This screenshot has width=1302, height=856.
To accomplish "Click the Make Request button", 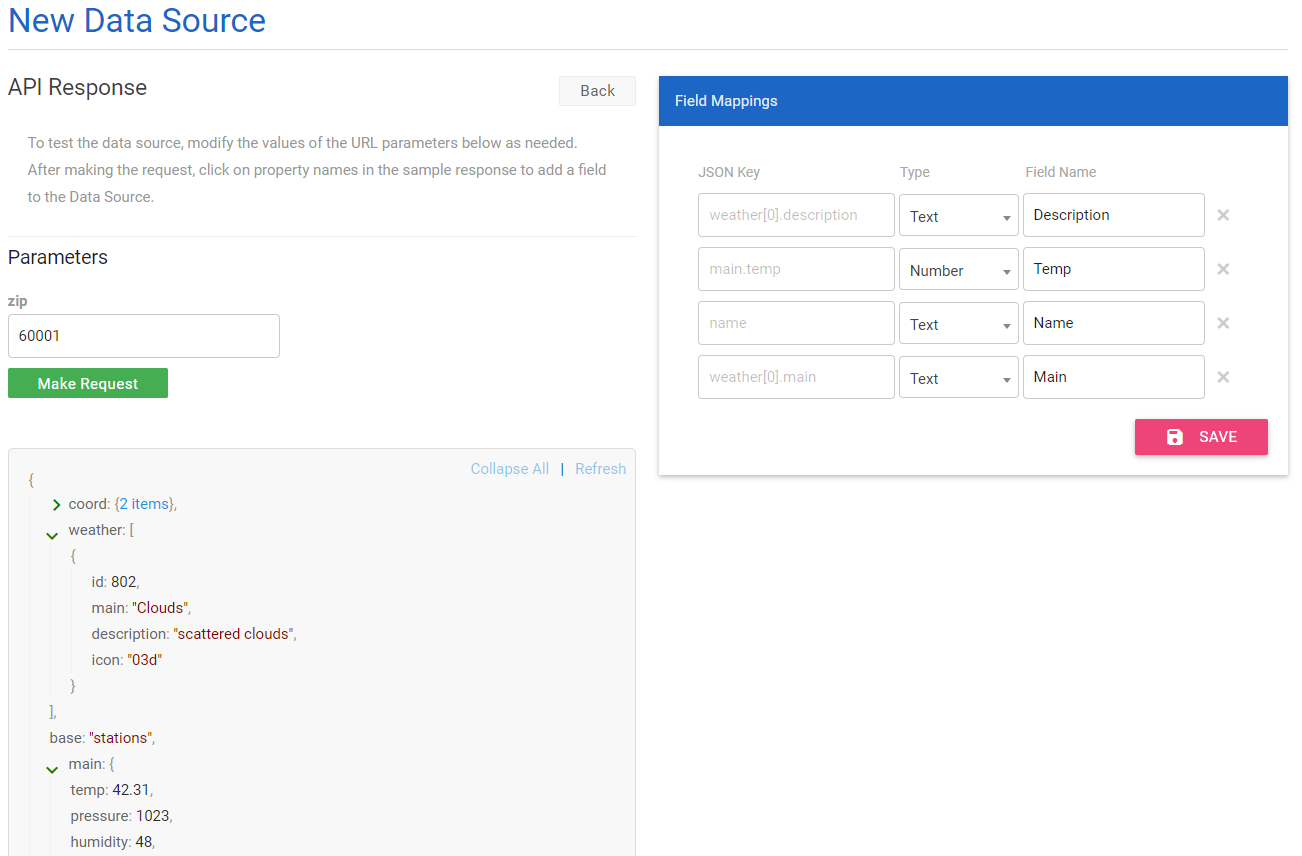I will (x=87, y=383).
